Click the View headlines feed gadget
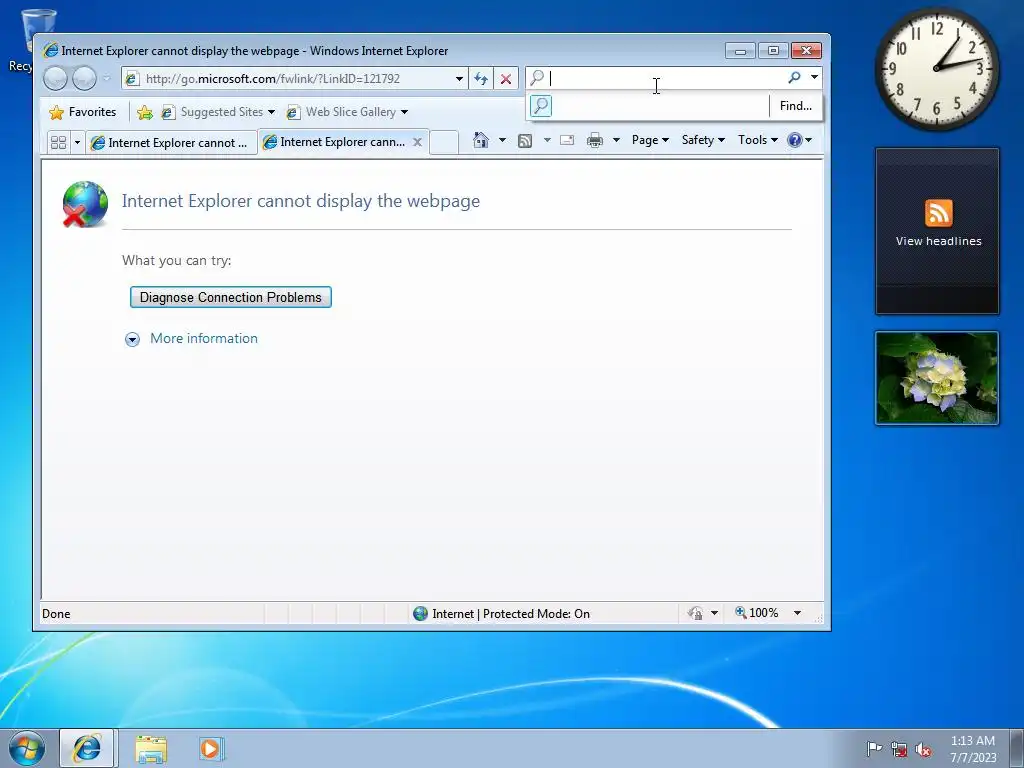1024x768 pixels. click(937, 231)
